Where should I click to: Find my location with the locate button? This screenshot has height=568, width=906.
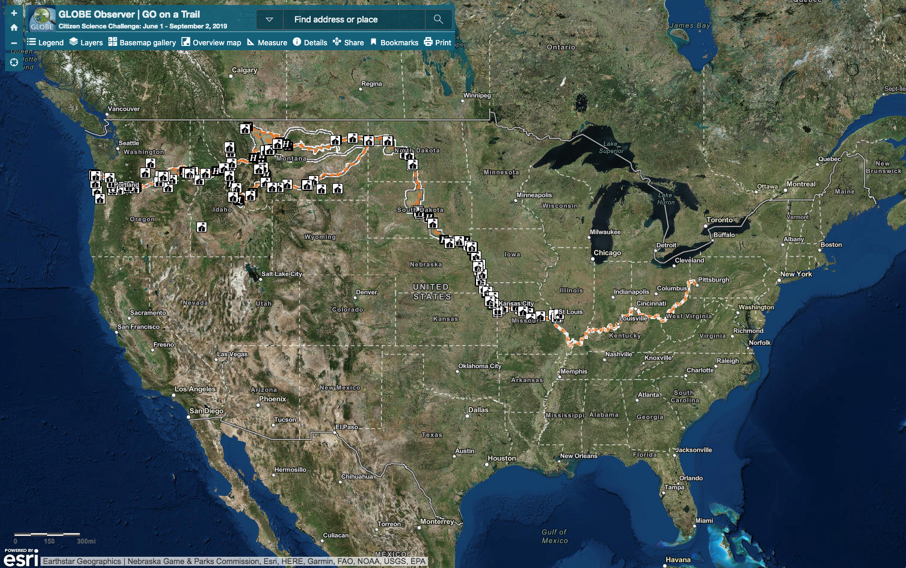click(14, 62)
